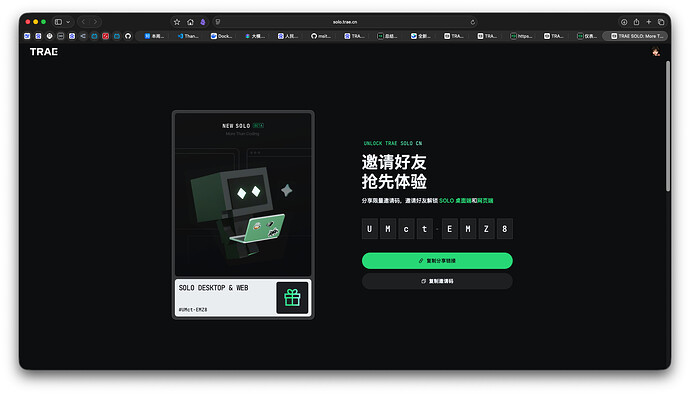Click invite code character 'Z'
Image resolution: width=690 pixels, height=394 pixels.
pyautogui.click(x=486, y=229)
